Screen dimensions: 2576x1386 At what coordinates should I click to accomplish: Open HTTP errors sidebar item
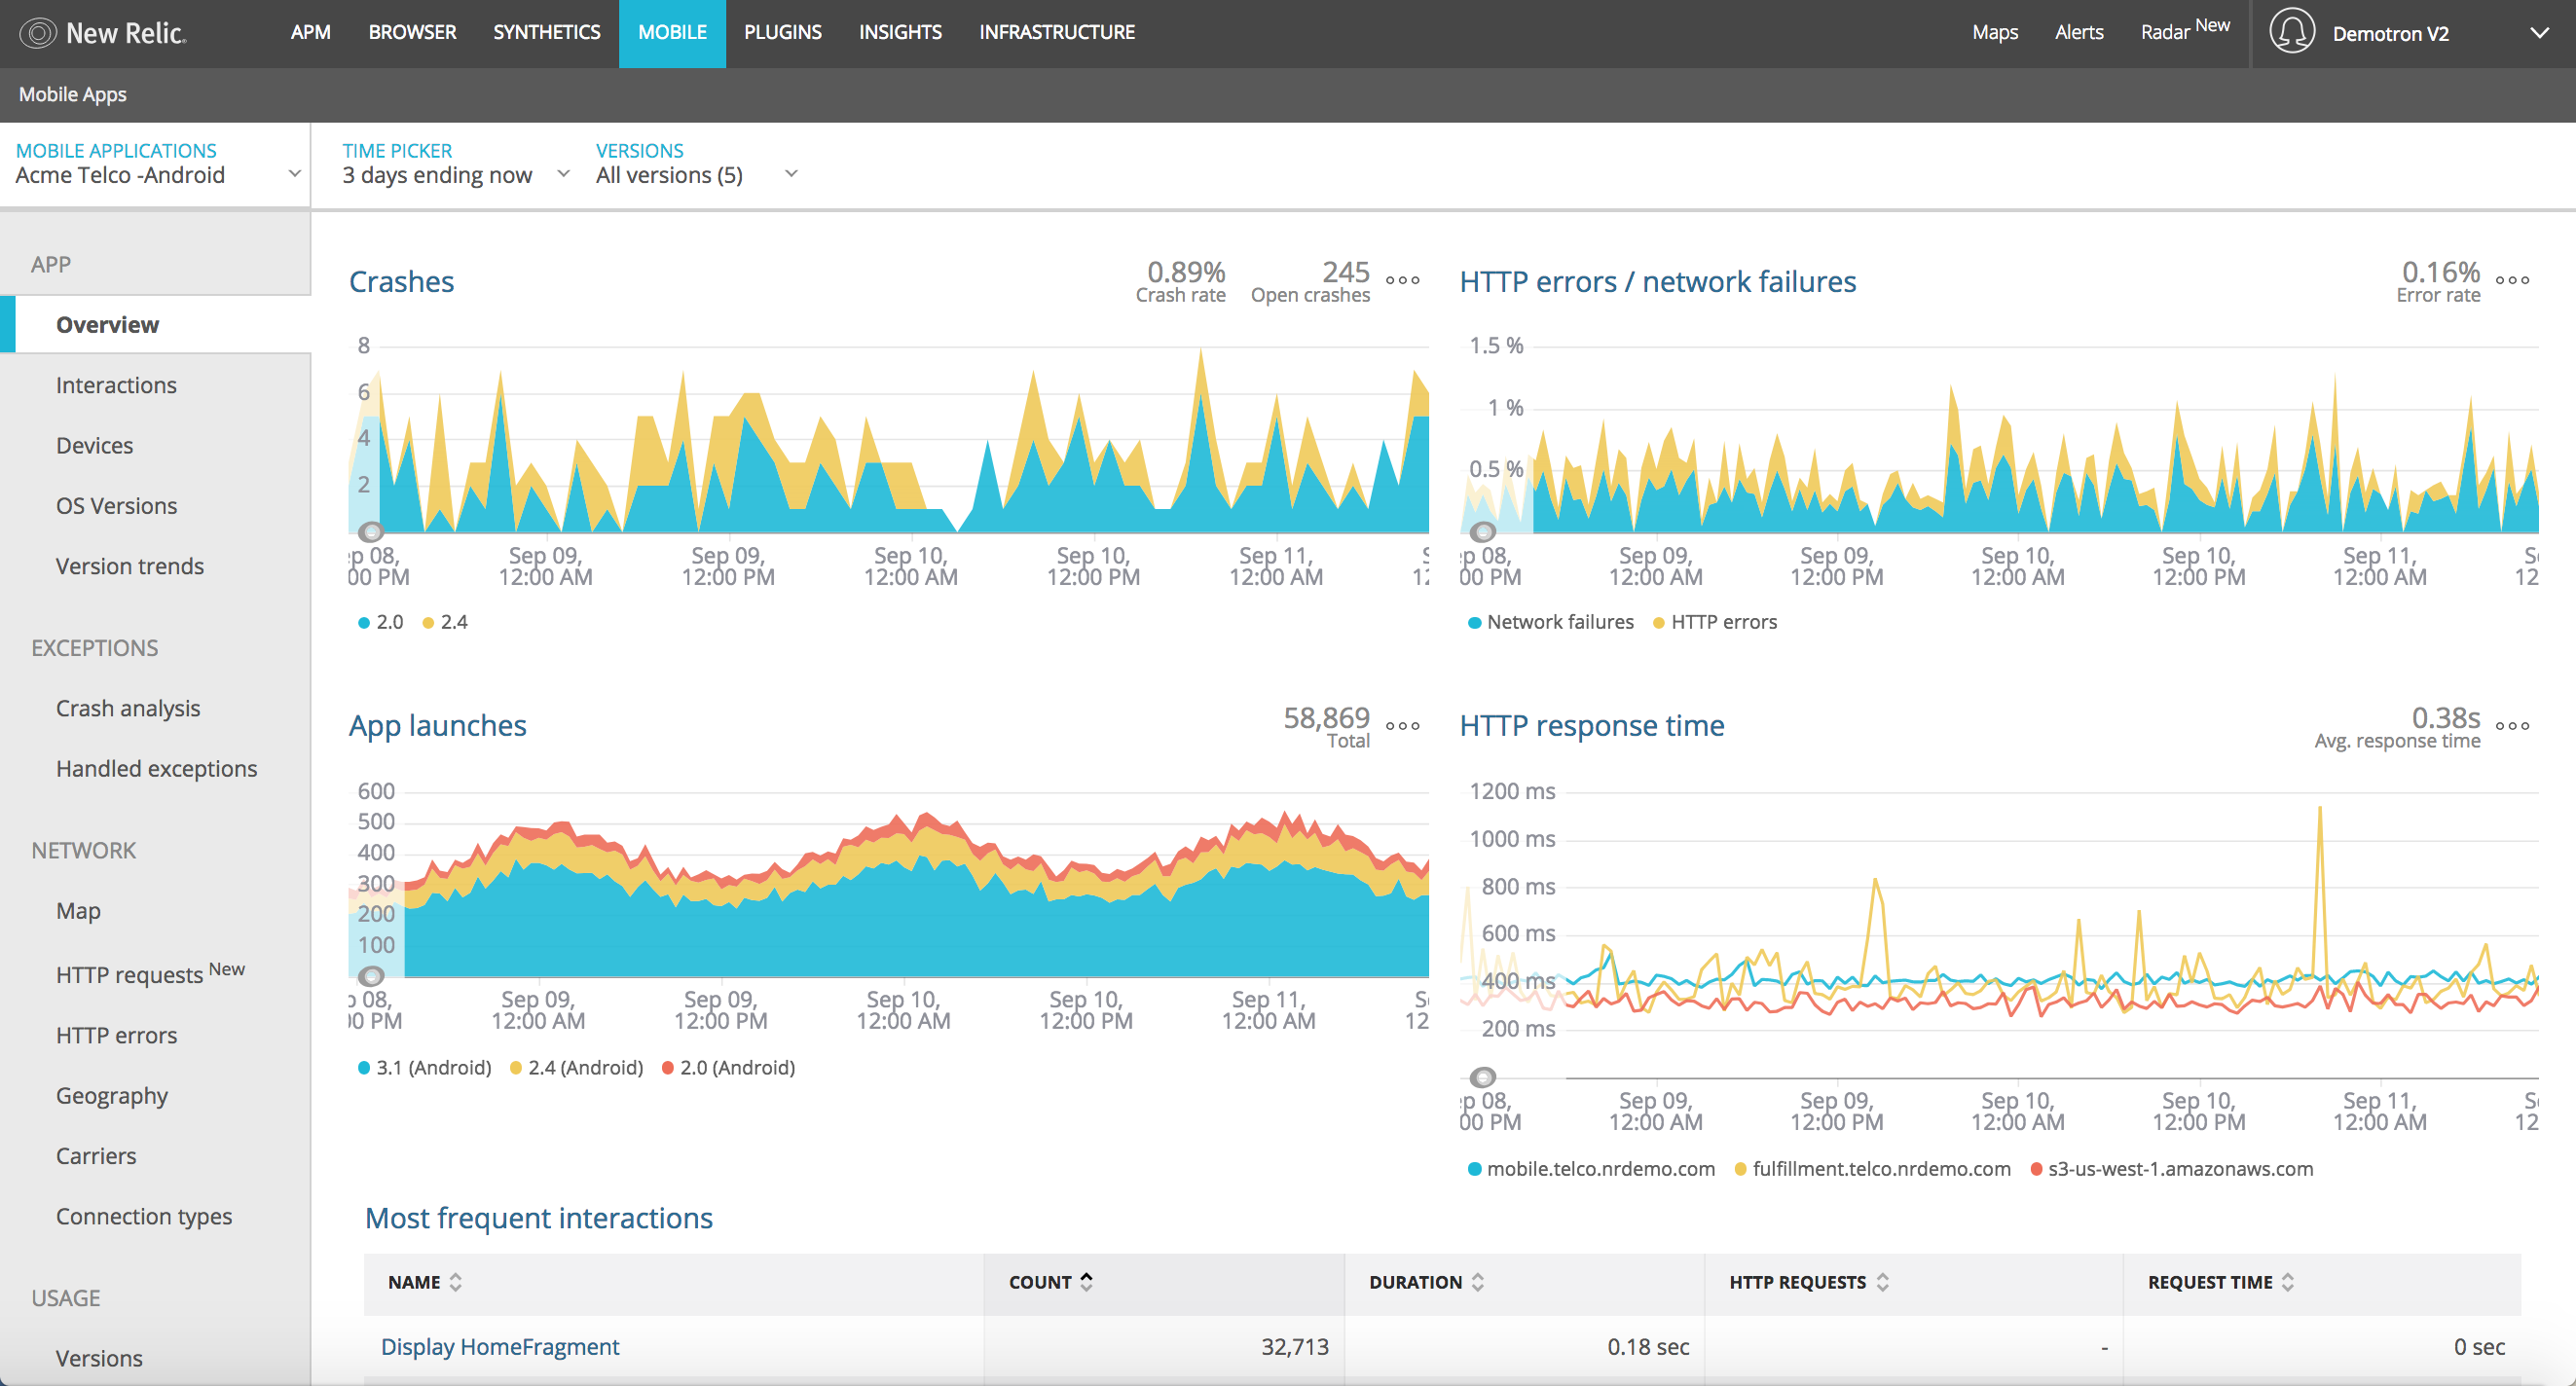click(116, 1035)
